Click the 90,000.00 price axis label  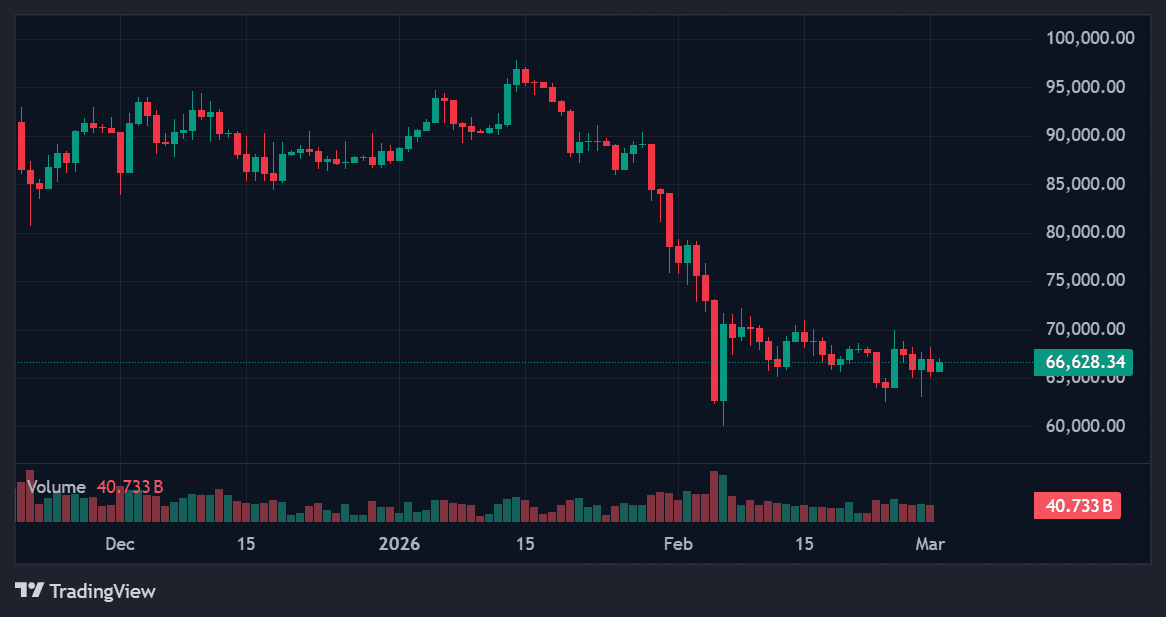1090,135
